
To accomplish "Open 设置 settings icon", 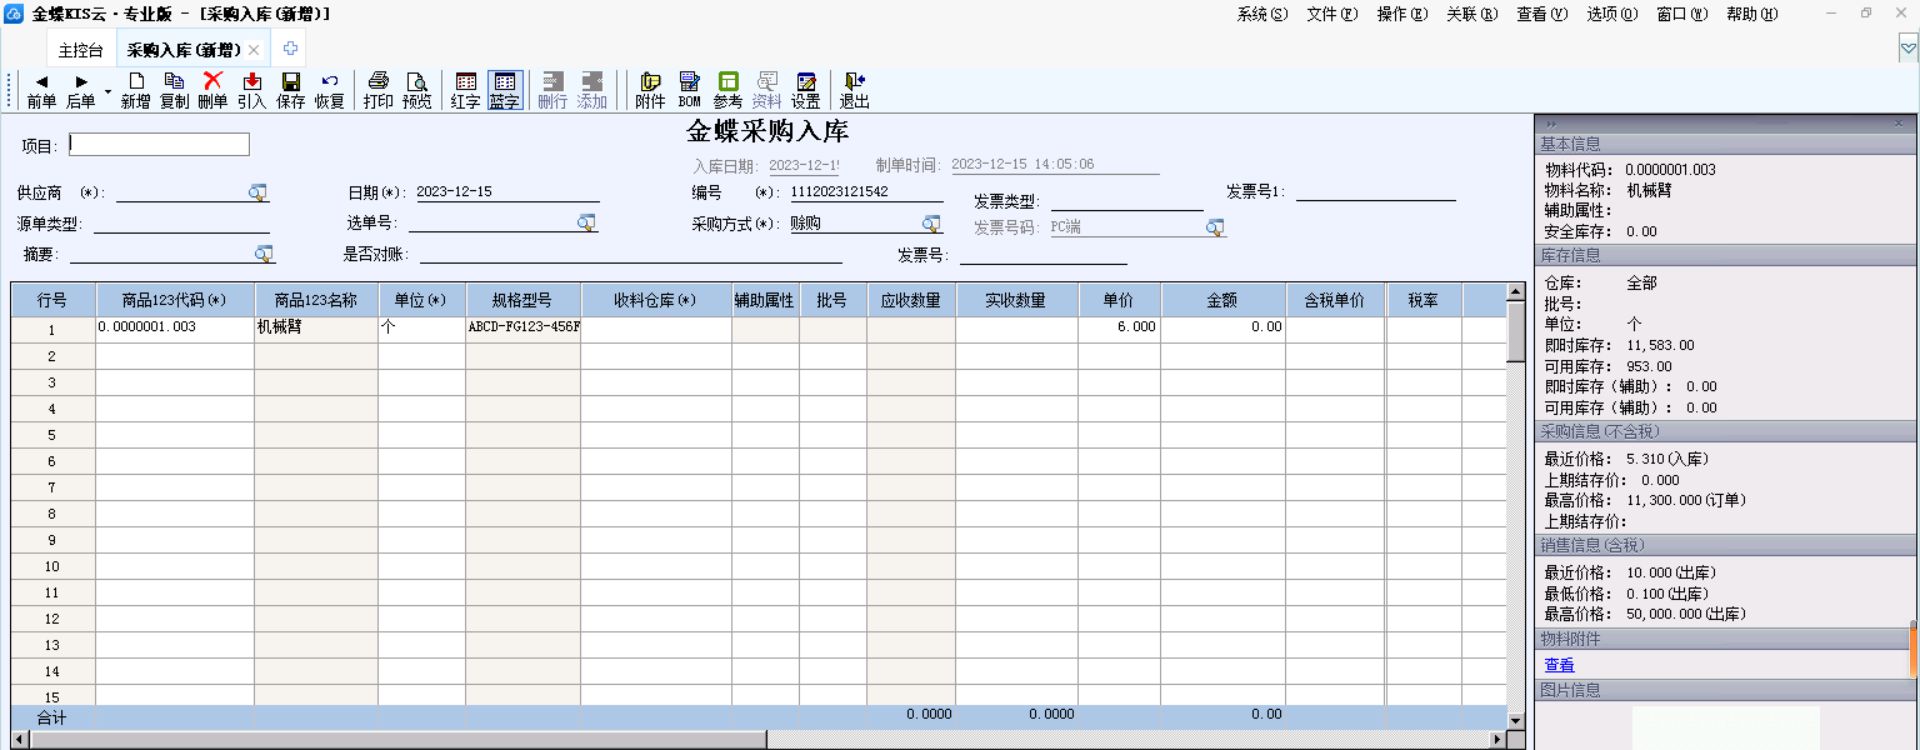I will [x=806, y=90].
